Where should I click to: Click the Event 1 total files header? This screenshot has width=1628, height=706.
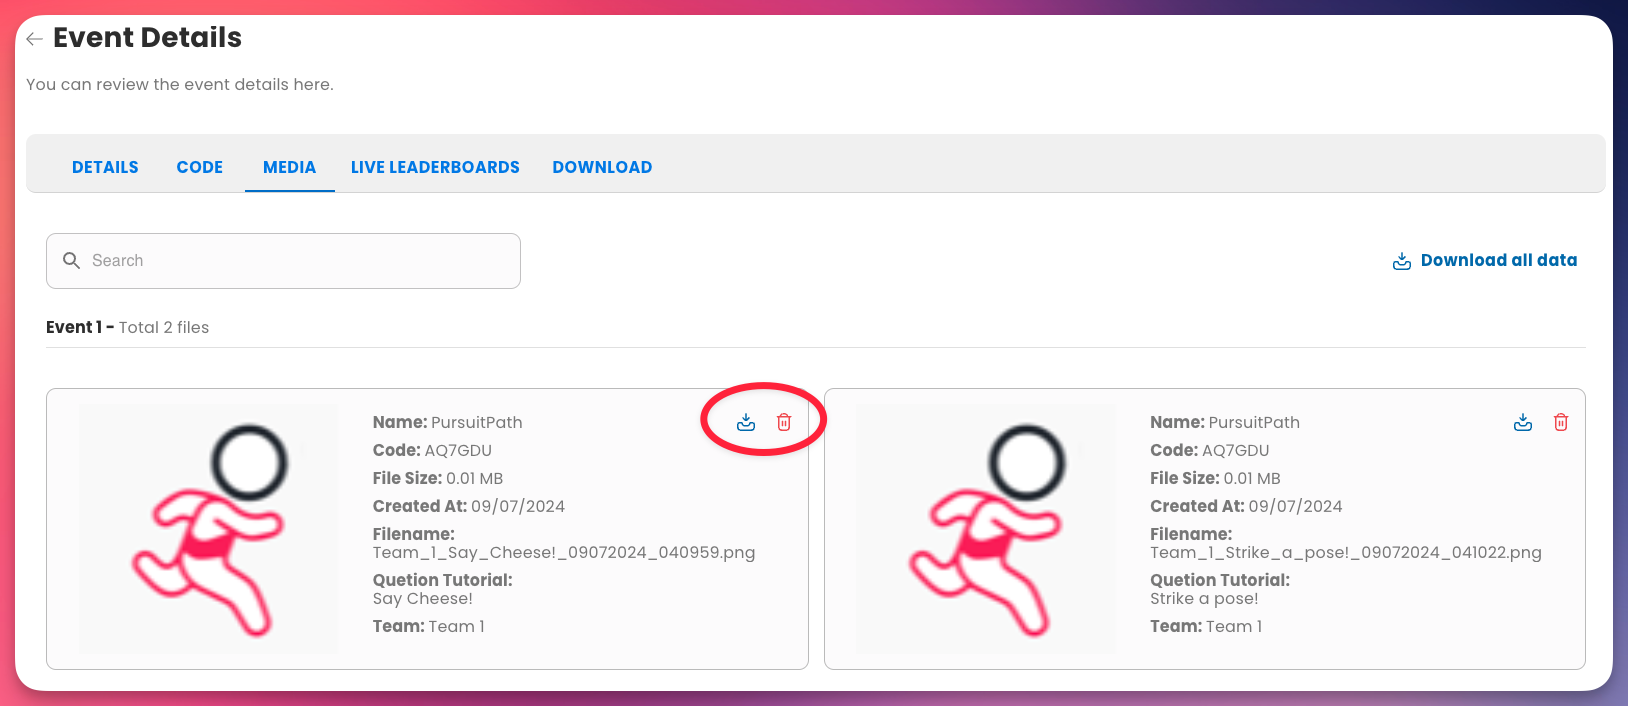tap(128, 327)
